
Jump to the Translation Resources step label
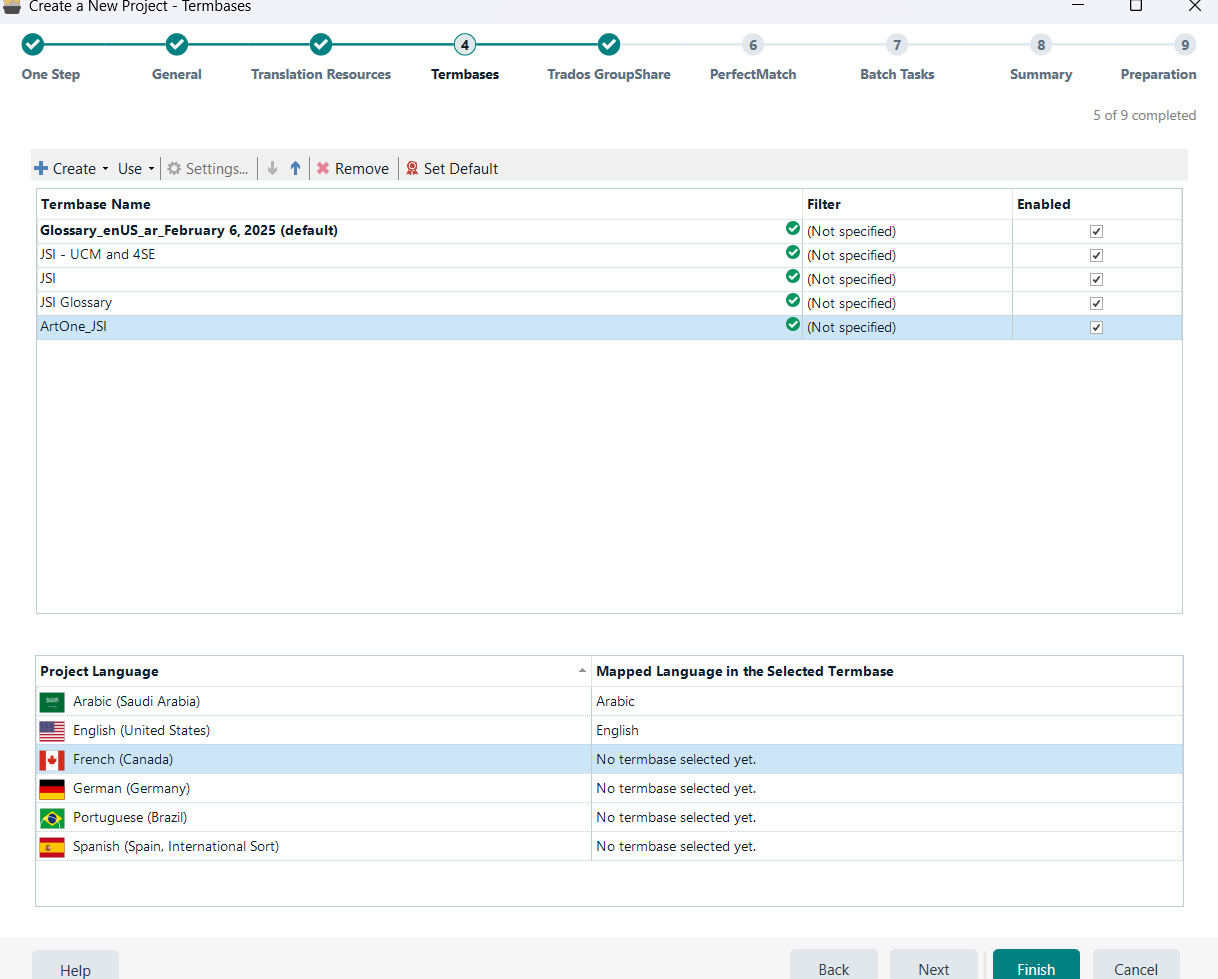click(321, 74)
